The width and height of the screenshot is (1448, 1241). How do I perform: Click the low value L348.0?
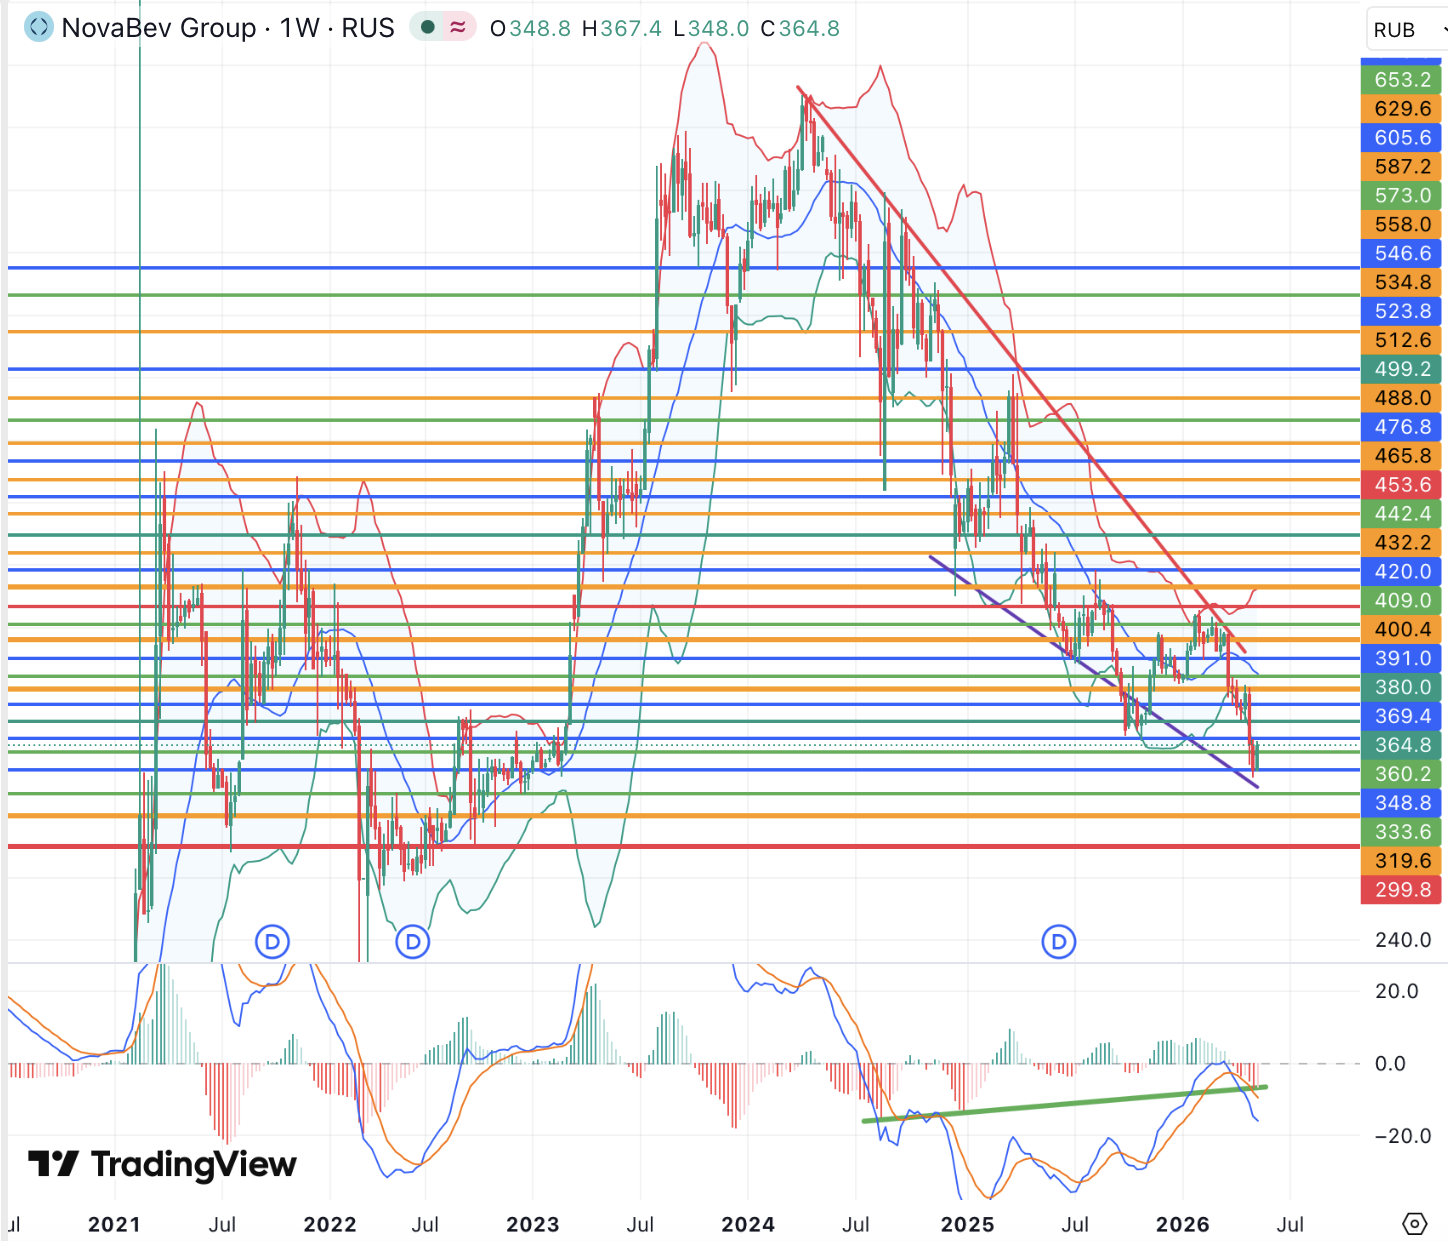[x=711, y=28]
